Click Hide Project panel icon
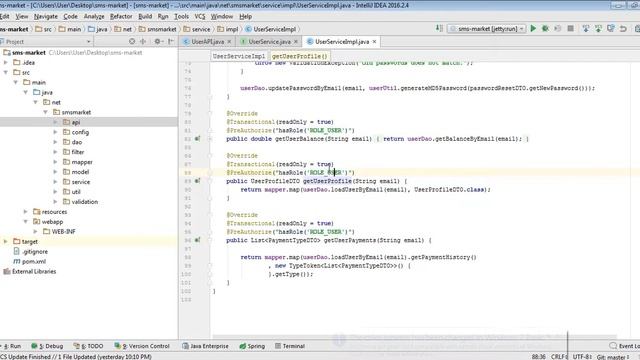 pos(171,41)
